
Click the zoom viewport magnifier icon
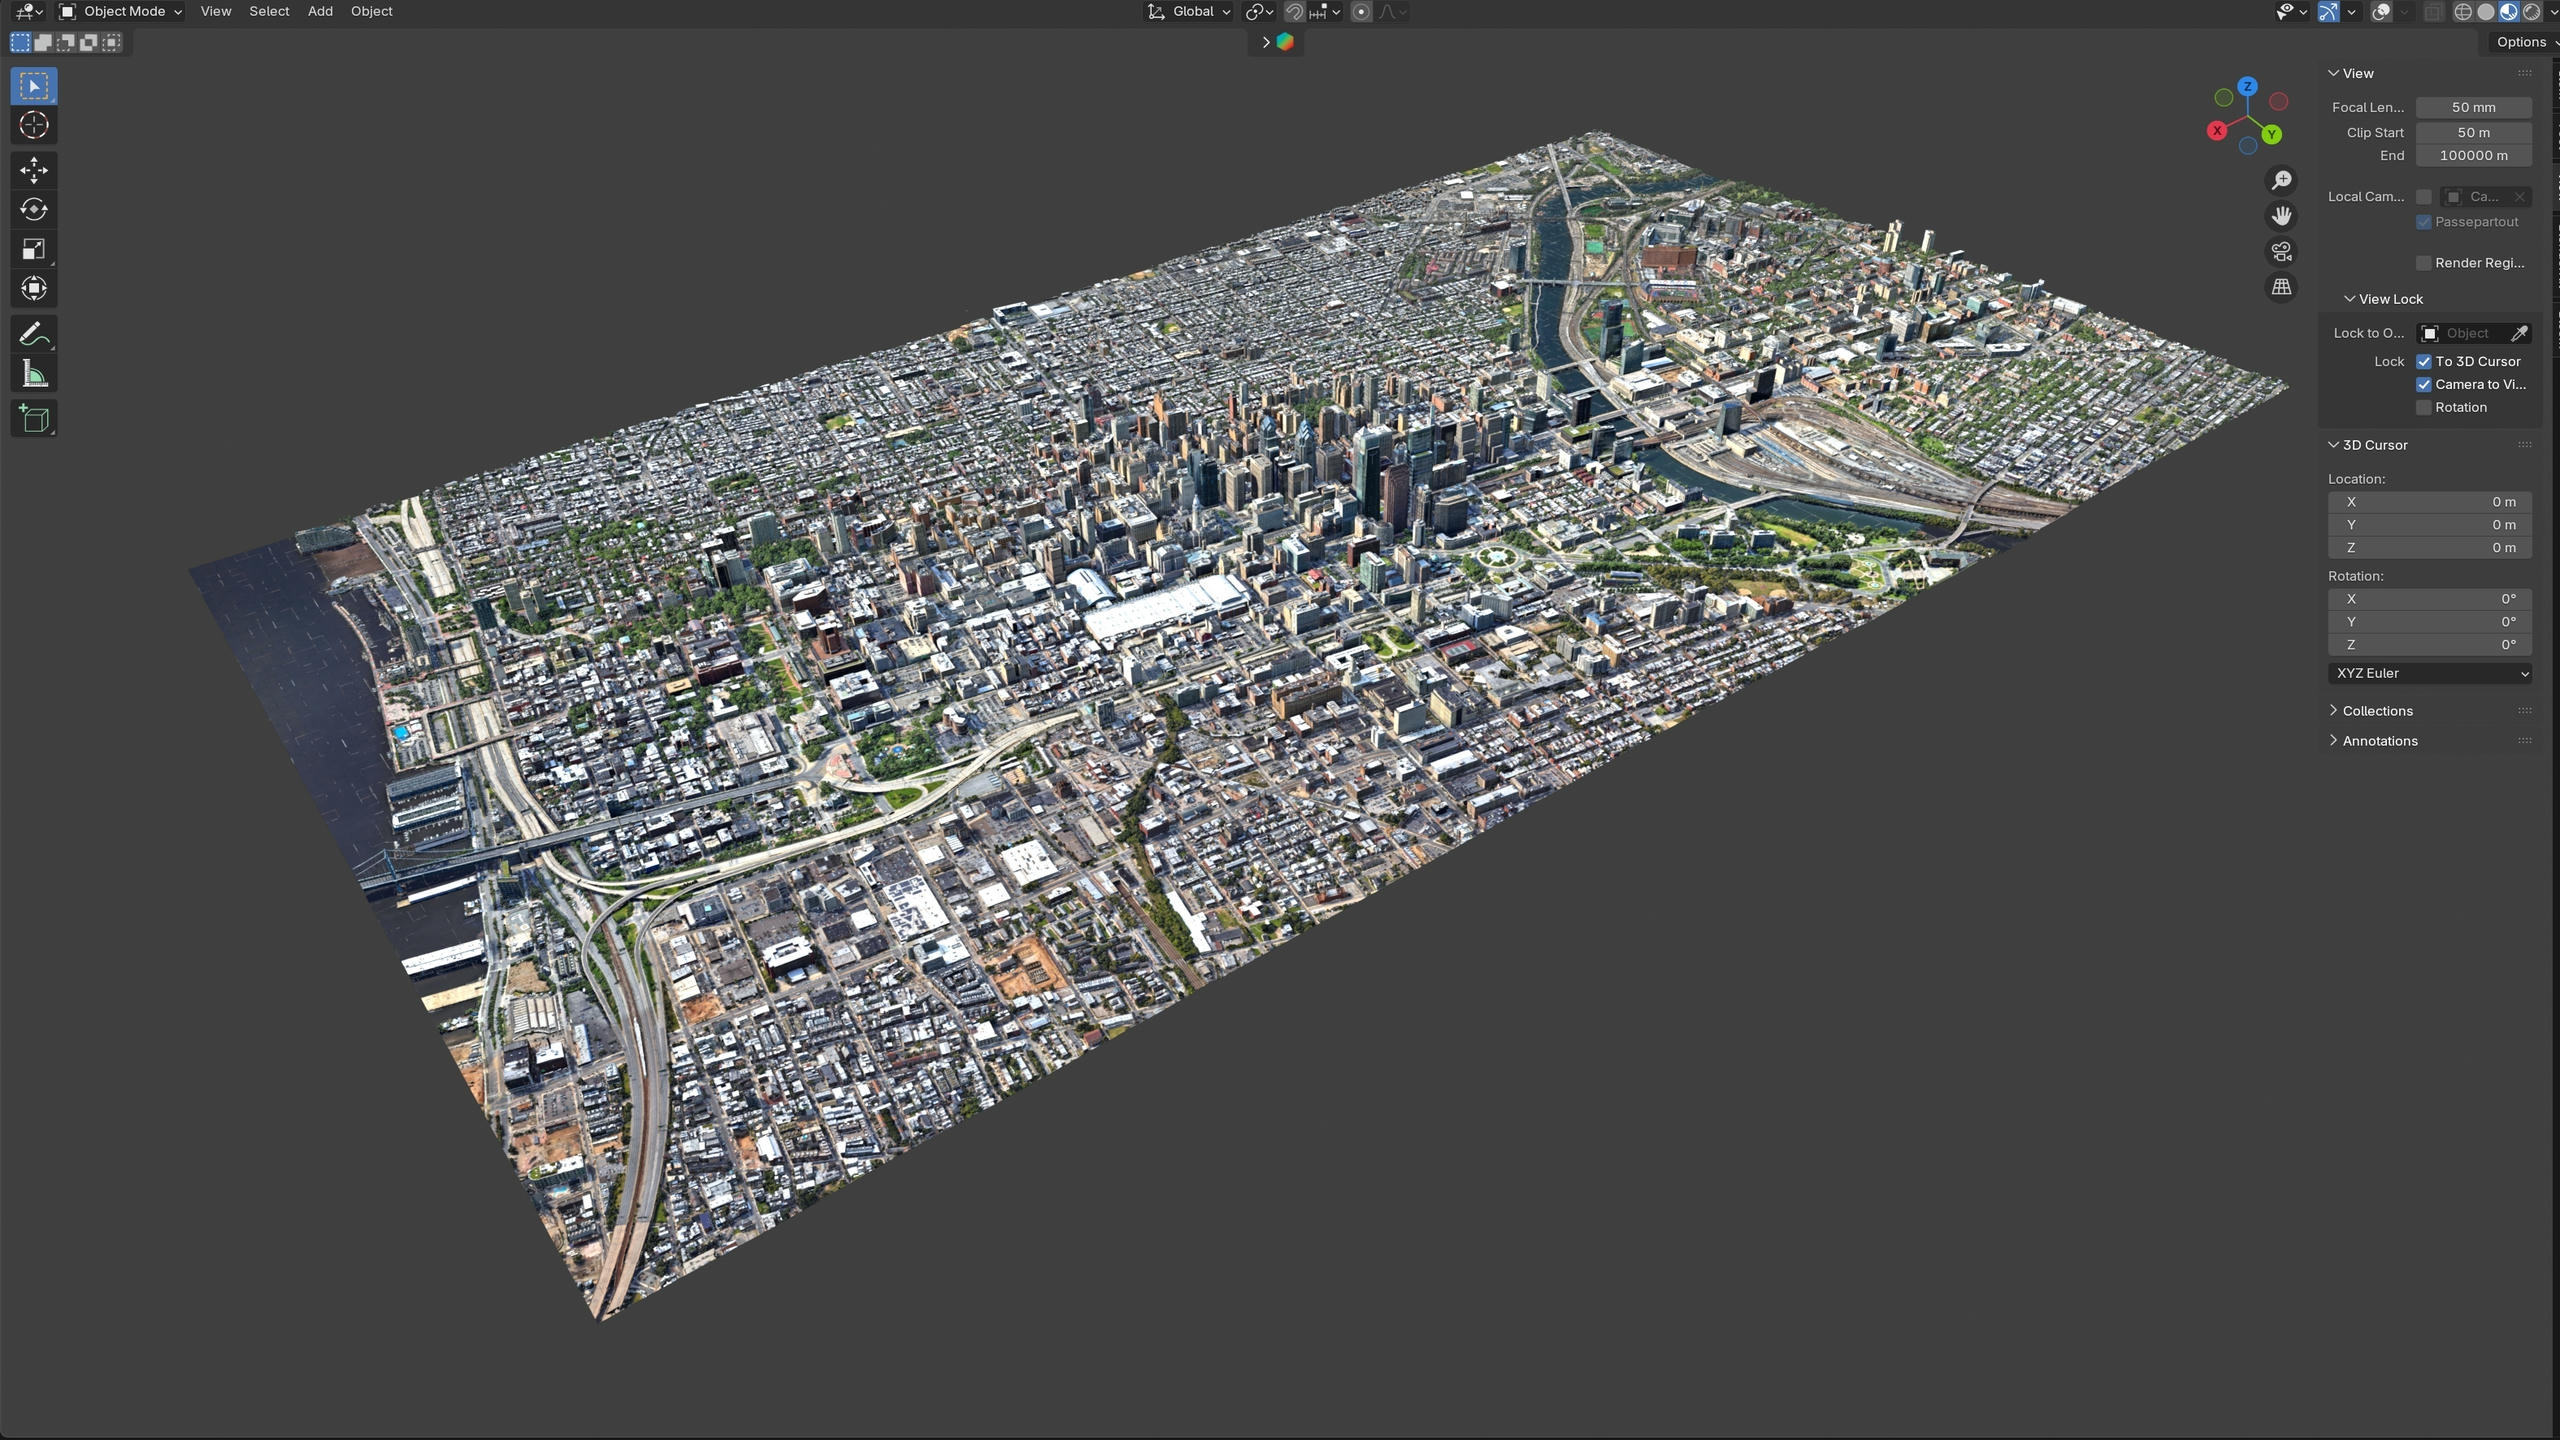2281,181
